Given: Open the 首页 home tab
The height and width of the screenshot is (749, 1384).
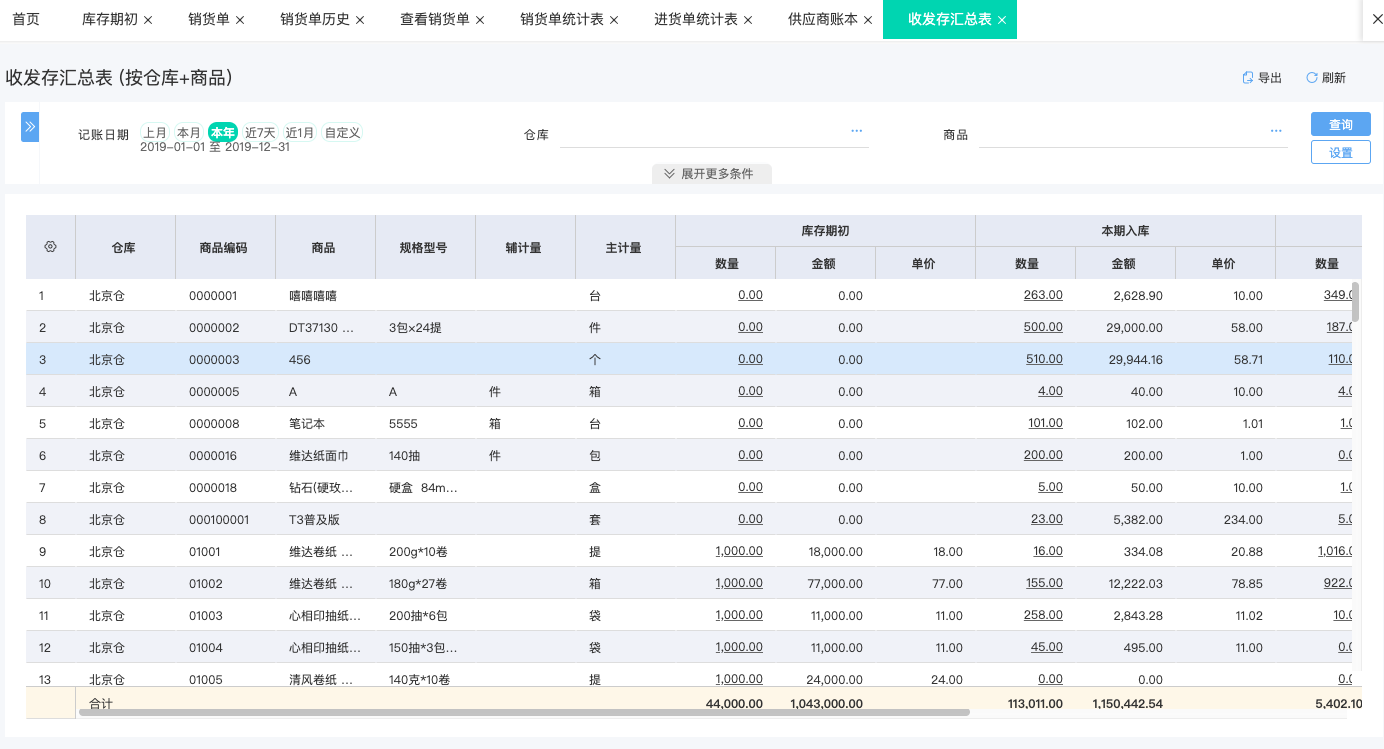Looking at the screenshot, I should pyautogui.click(x=26, y=19).
